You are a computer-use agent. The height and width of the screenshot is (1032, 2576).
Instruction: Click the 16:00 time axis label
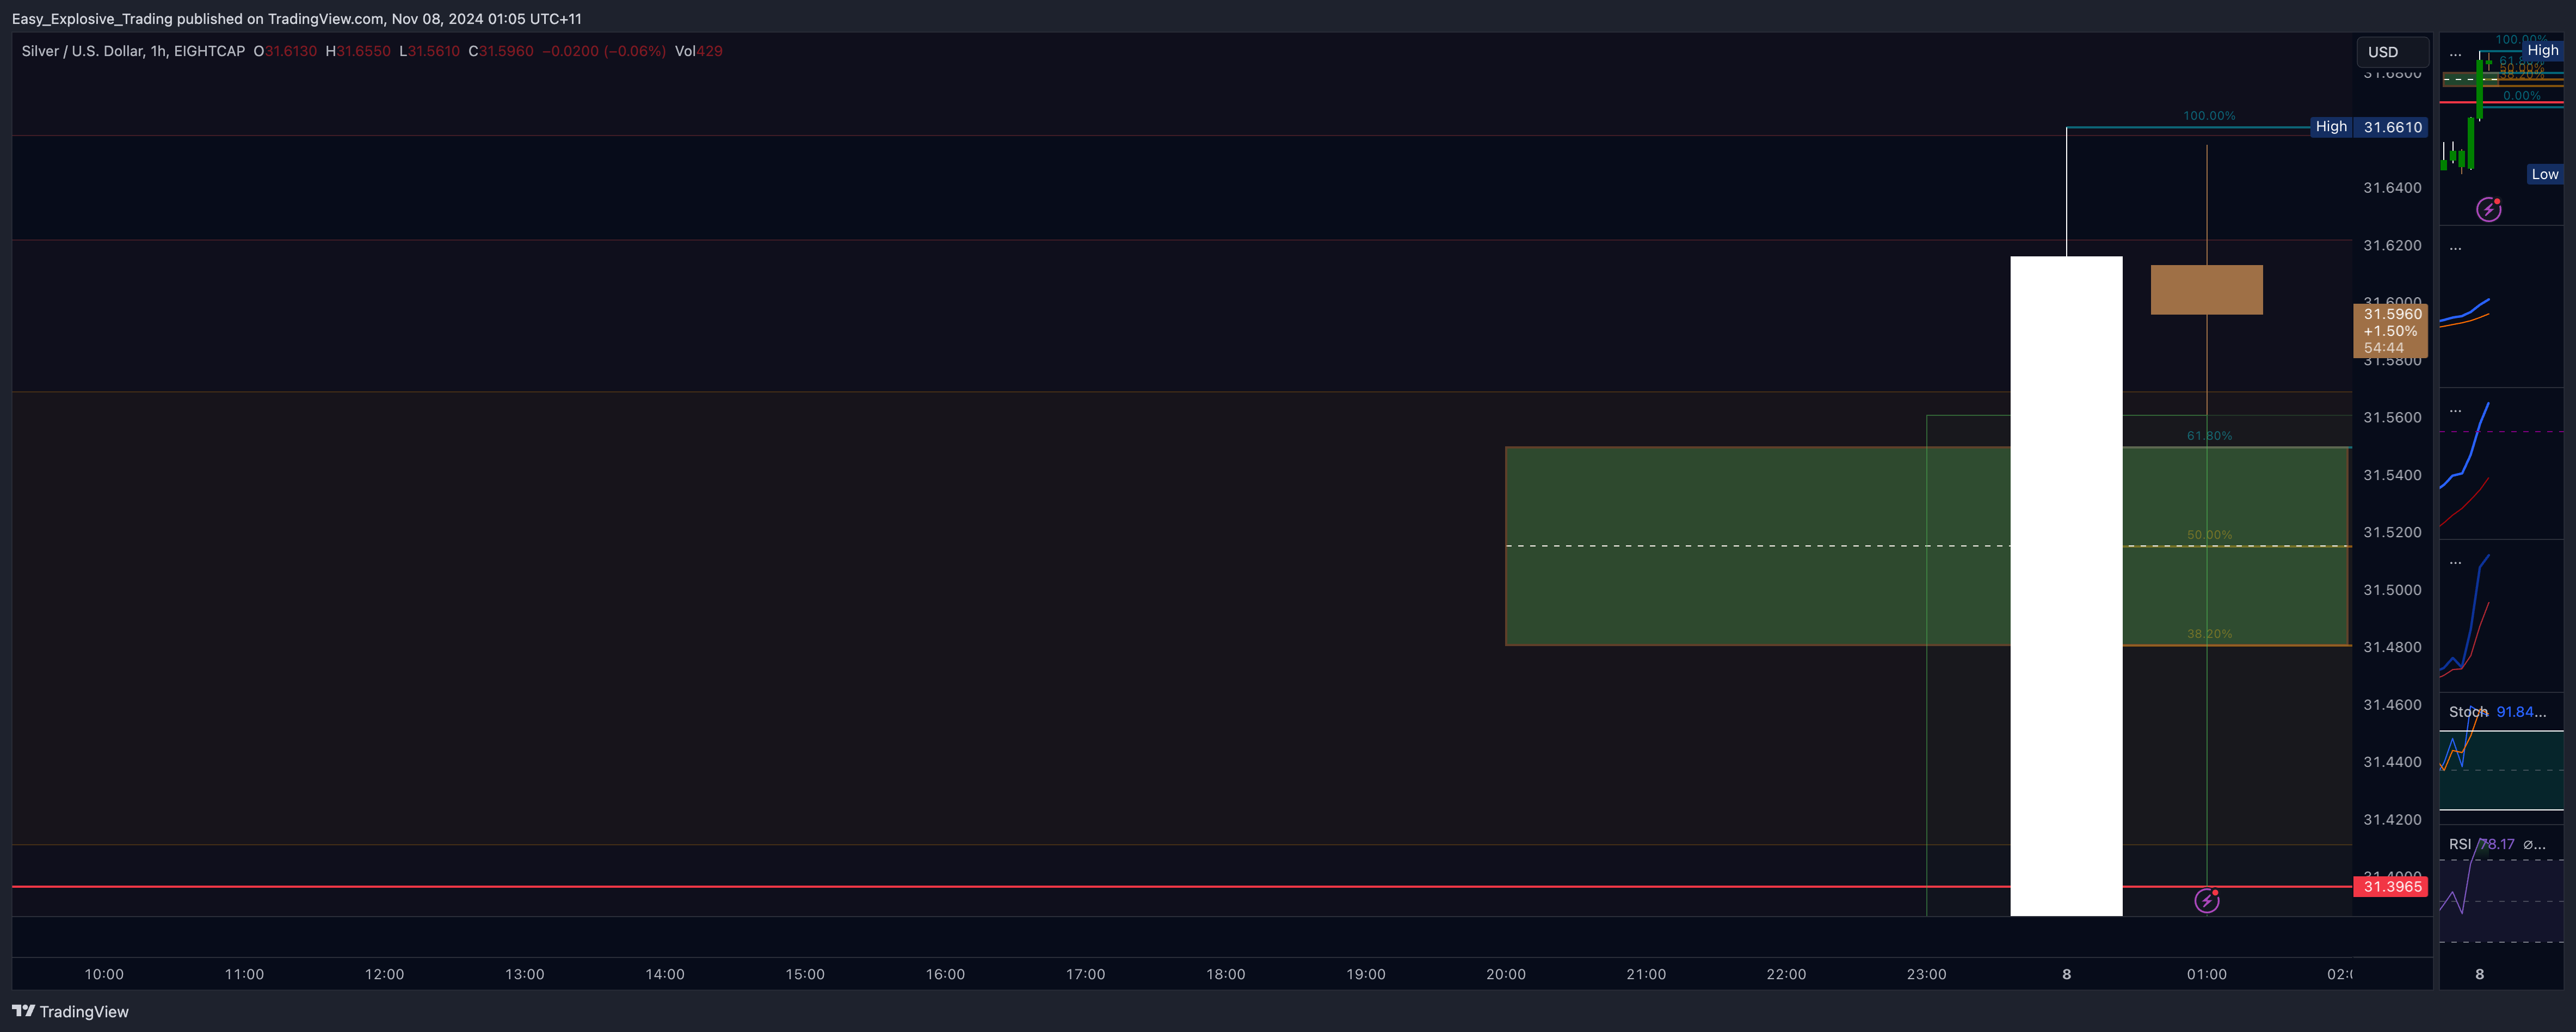(x=945, y=974)
